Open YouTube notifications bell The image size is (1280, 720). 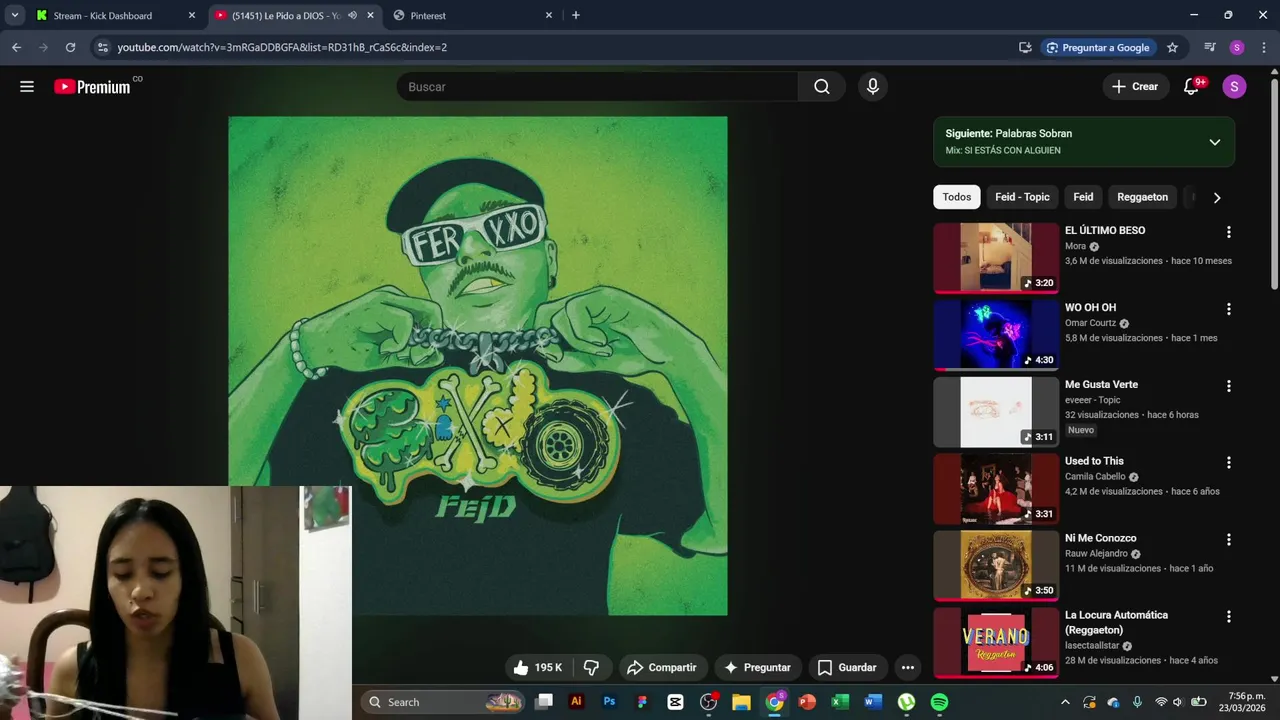click(1191, 87)
